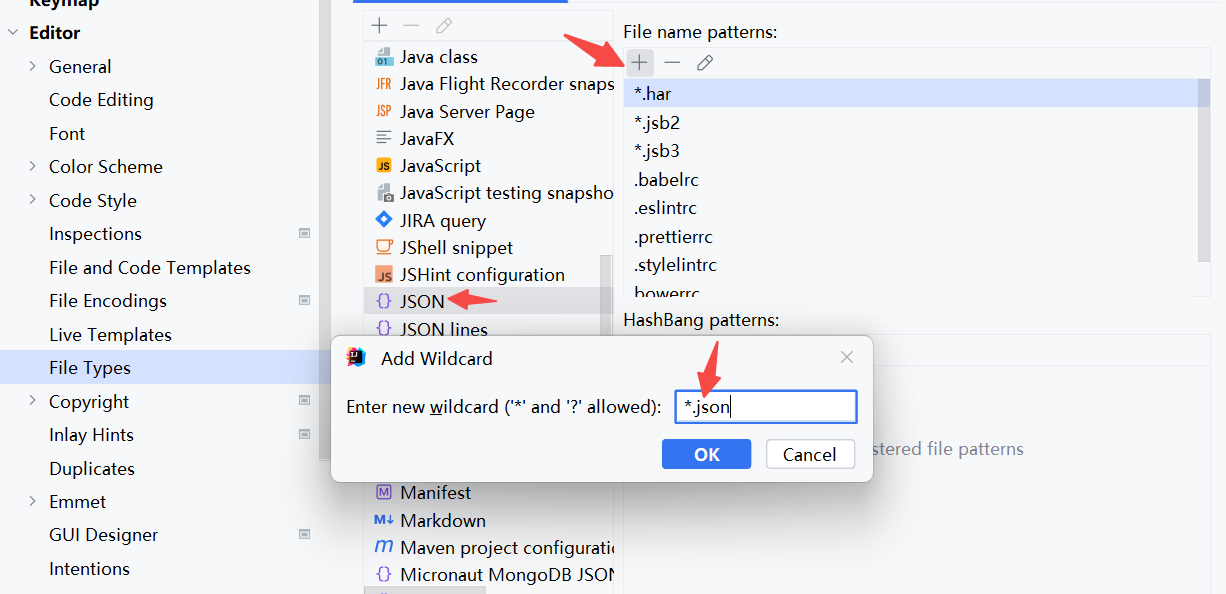
Task: Click the project-level icon next to Inlay Hints
Action: 304,435
